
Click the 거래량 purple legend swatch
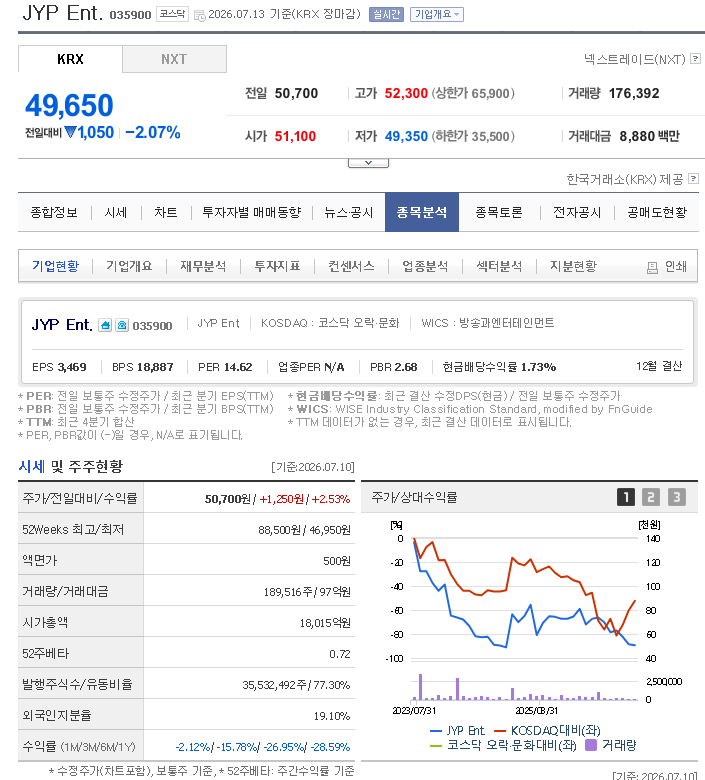tap(591, 745)
